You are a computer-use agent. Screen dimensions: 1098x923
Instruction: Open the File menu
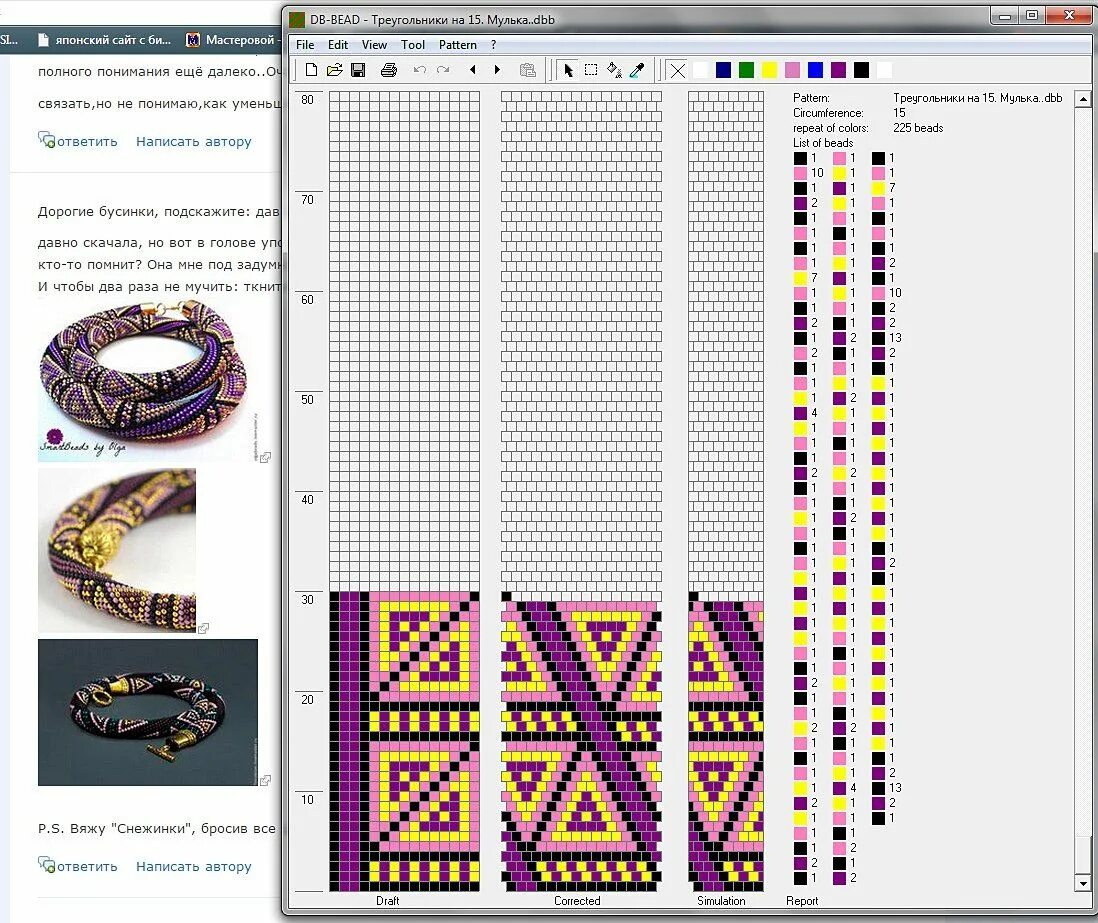coord(305,45)
